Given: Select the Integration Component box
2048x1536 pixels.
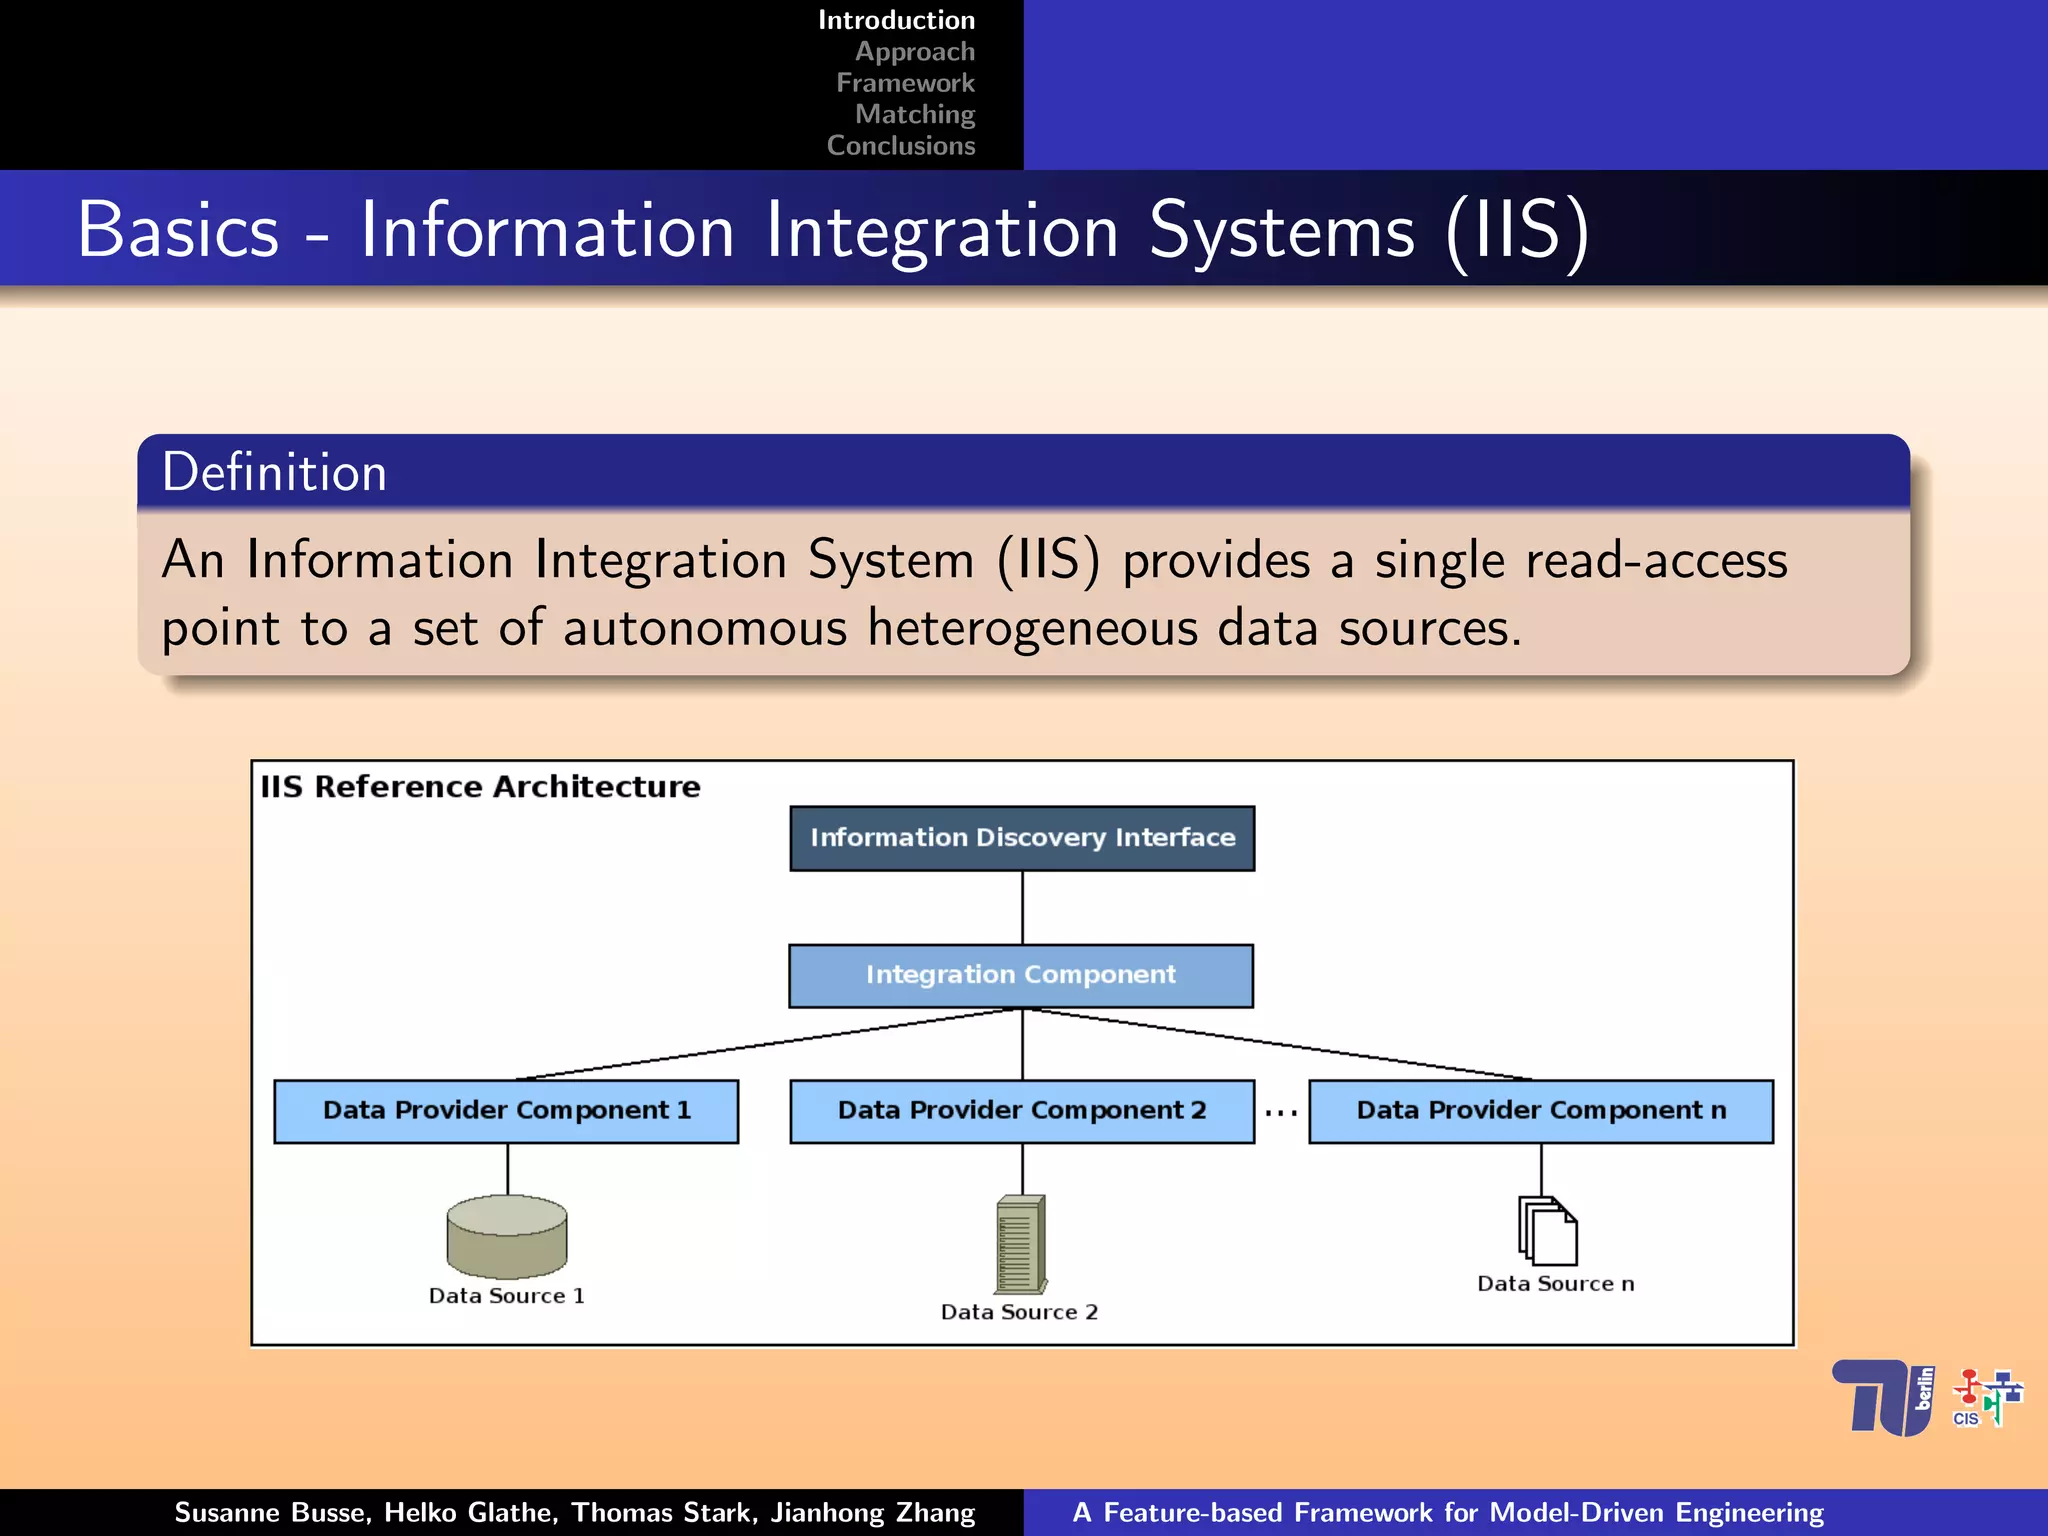Looking at the screenshot, I should pyautogui.click(x=1021, y=975).
